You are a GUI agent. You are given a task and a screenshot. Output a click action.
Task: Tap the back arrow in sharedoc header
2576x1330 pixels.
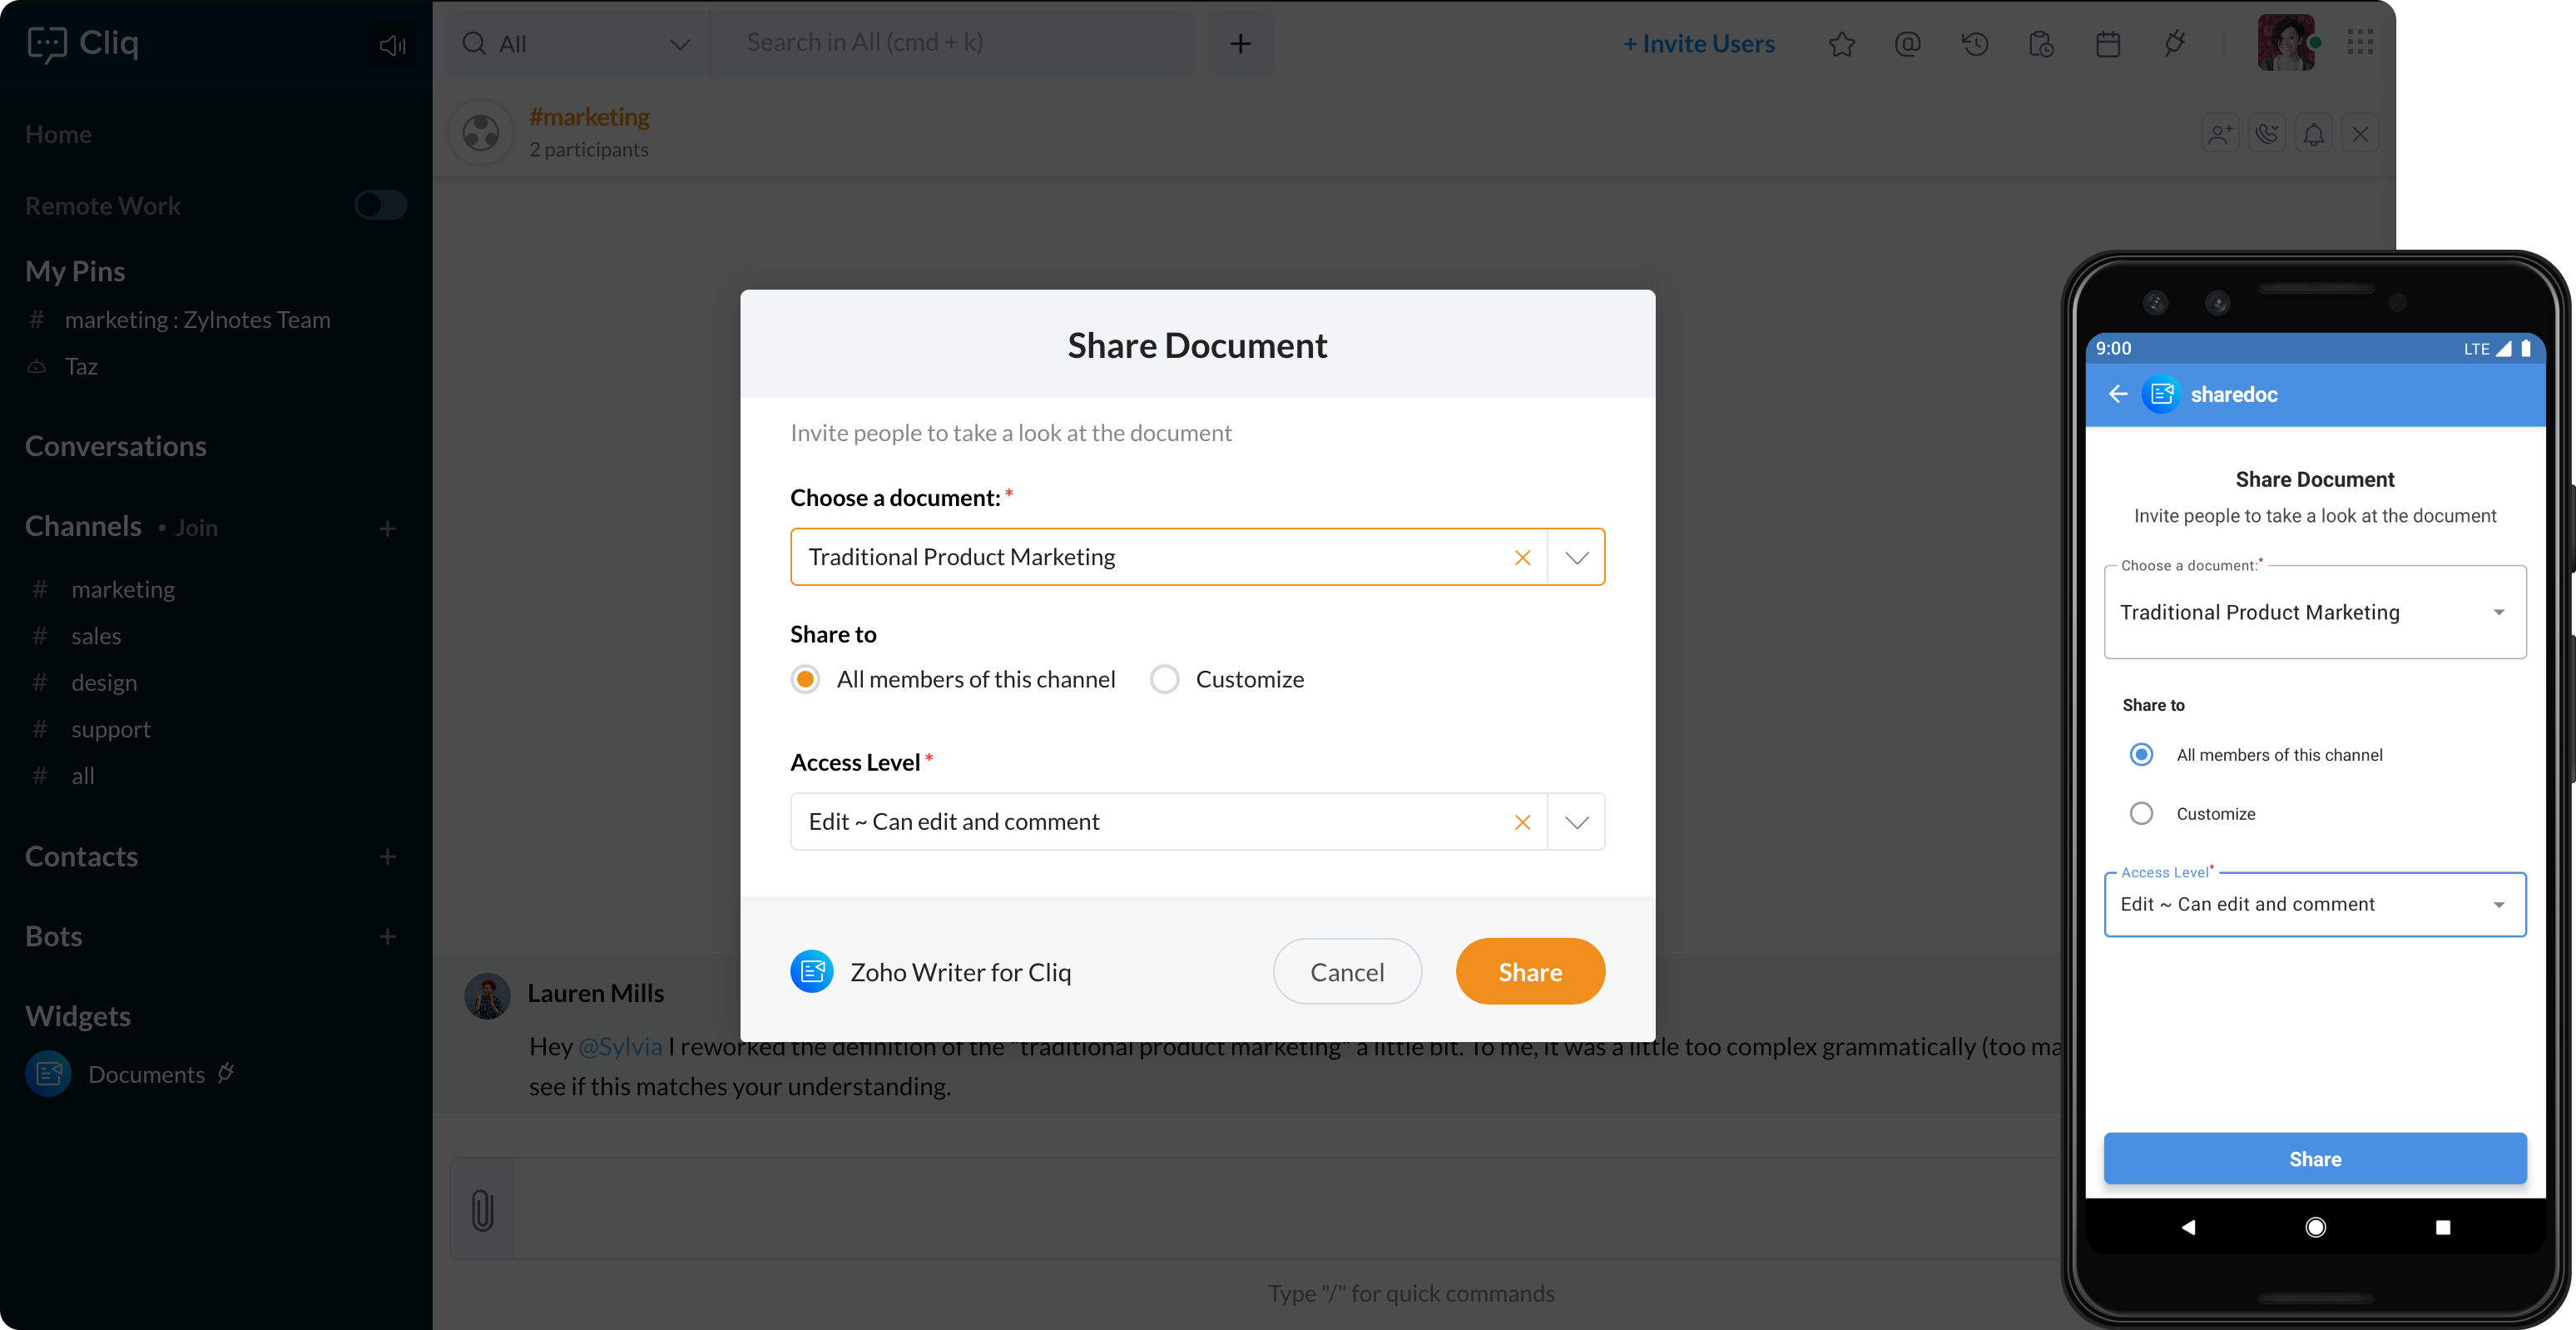point(2118,394)
